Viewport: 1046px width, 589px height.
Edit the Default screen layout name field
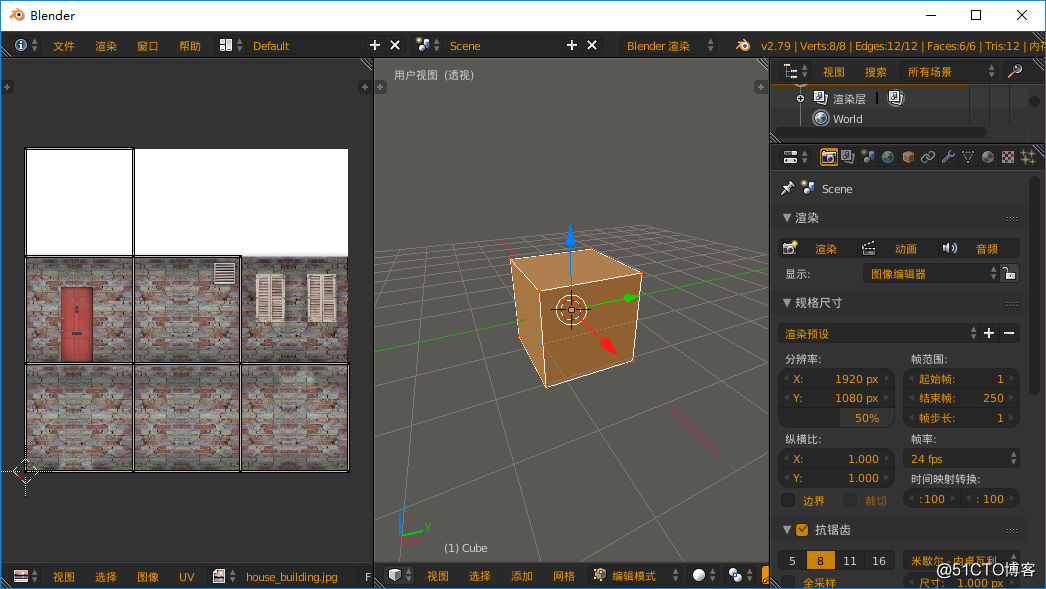(x=304, y=45)
